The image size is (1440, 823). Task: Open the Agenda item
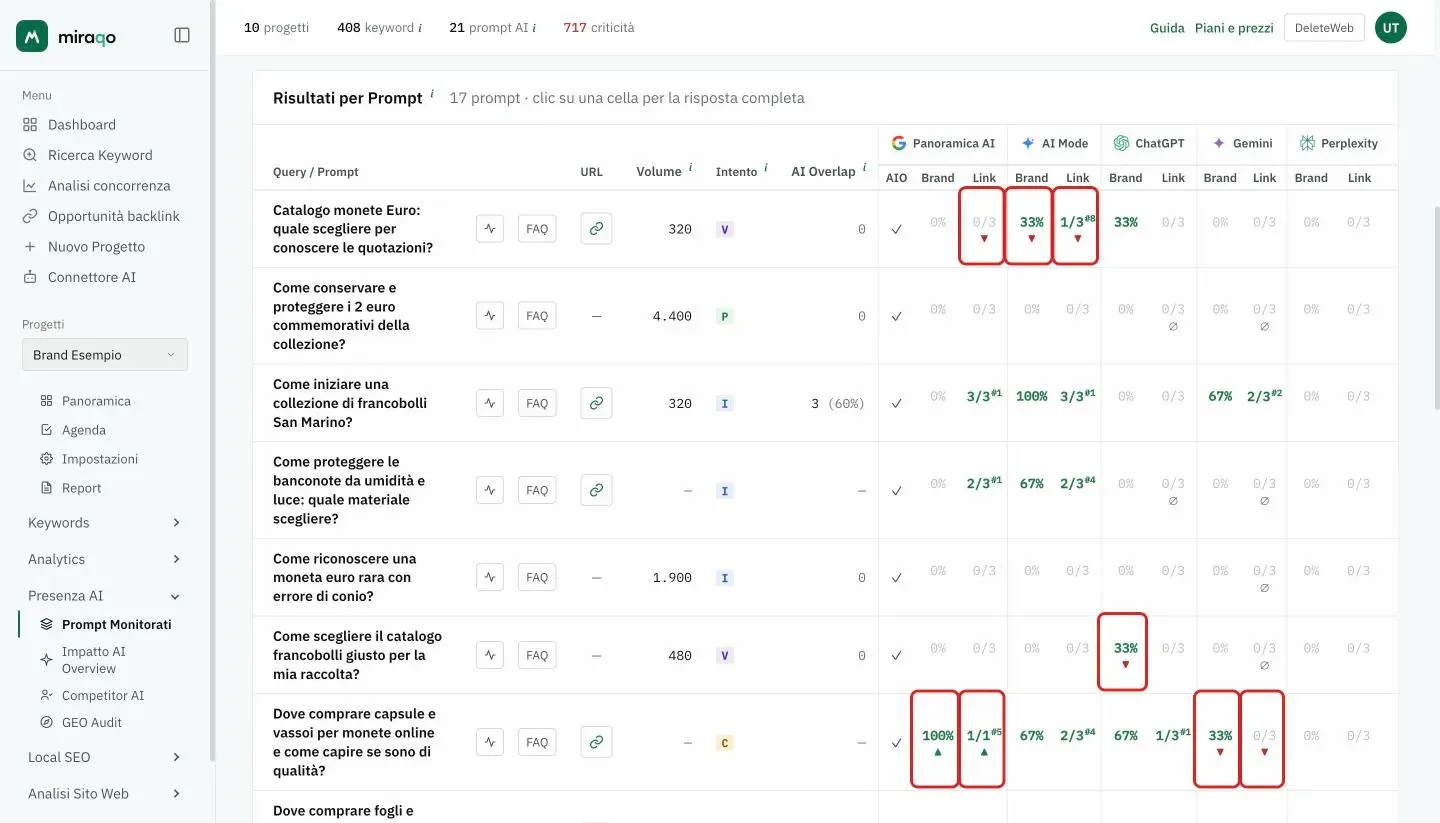tap(83, 430)
